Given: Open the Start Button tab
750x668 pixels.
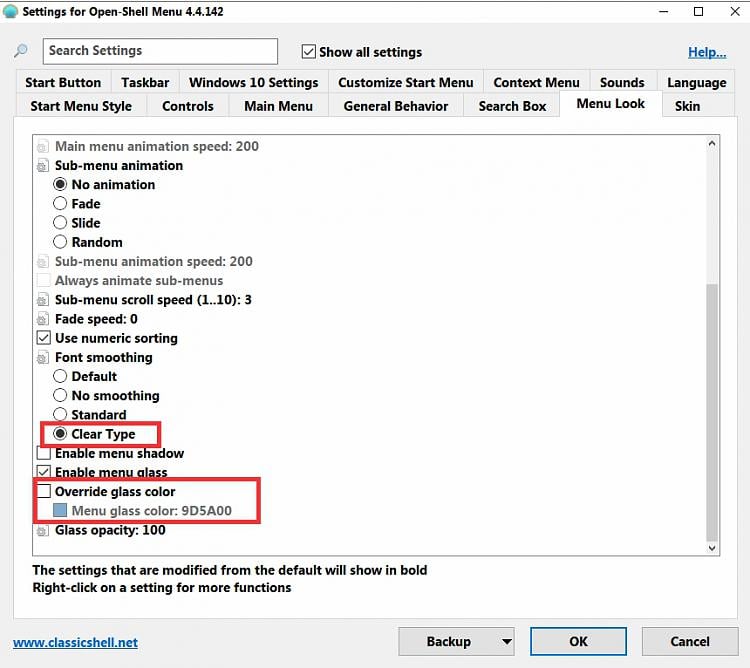Looking at the screenshot, I should point(63,82).
